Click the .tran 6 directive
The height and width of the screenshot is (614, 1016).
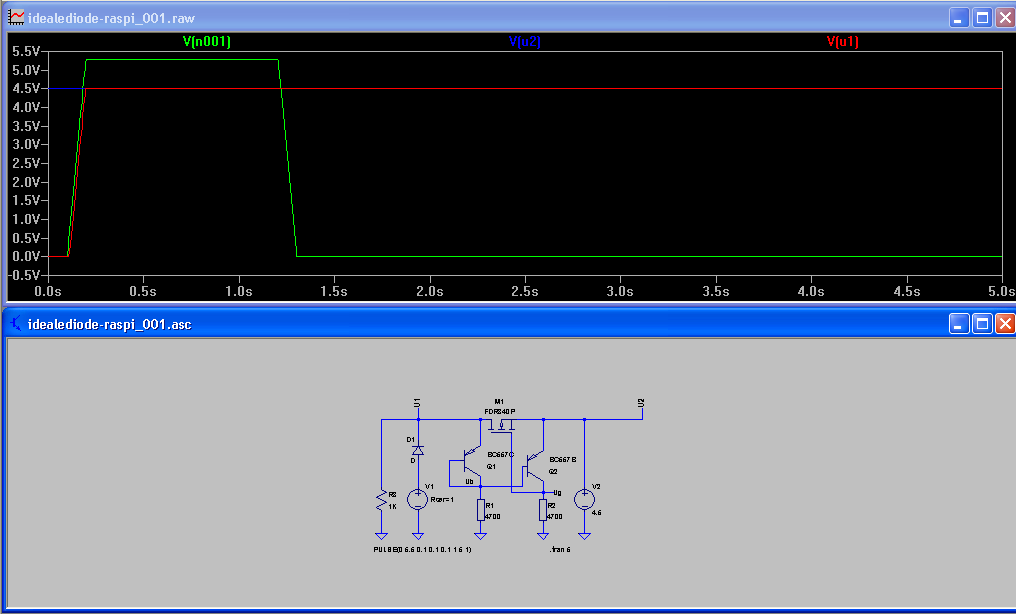coord(560,549)
